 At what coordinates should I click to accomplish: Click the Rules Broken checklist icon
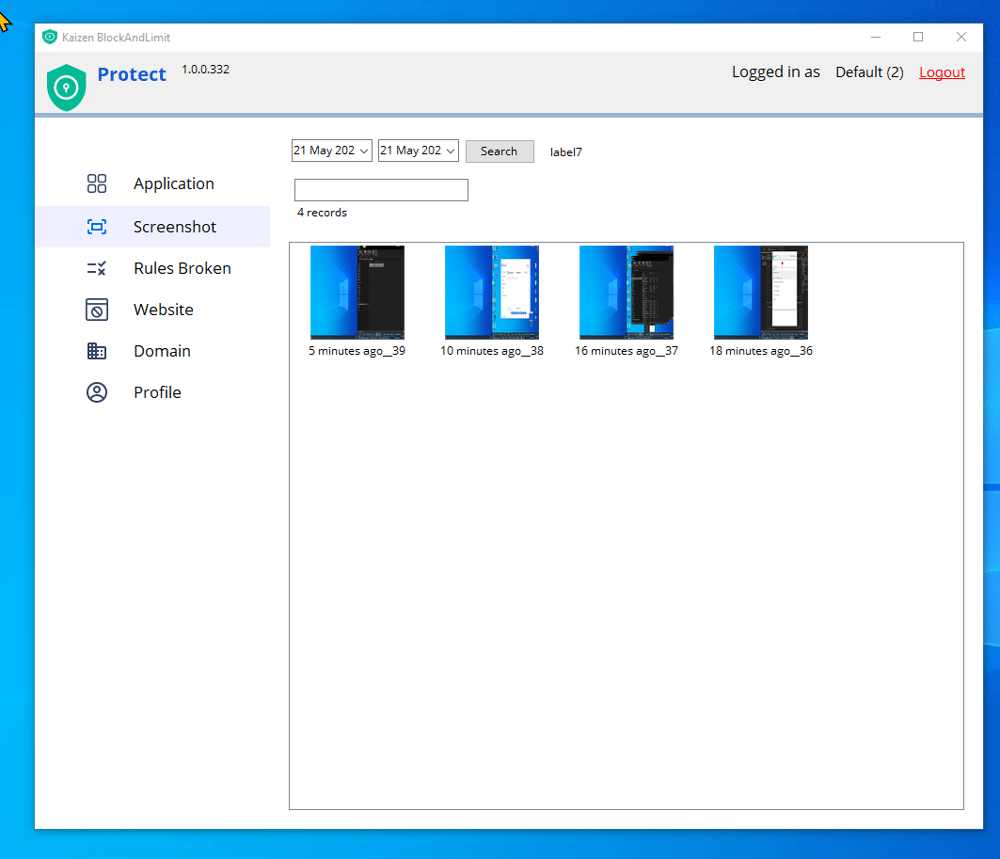coord(97,268)
